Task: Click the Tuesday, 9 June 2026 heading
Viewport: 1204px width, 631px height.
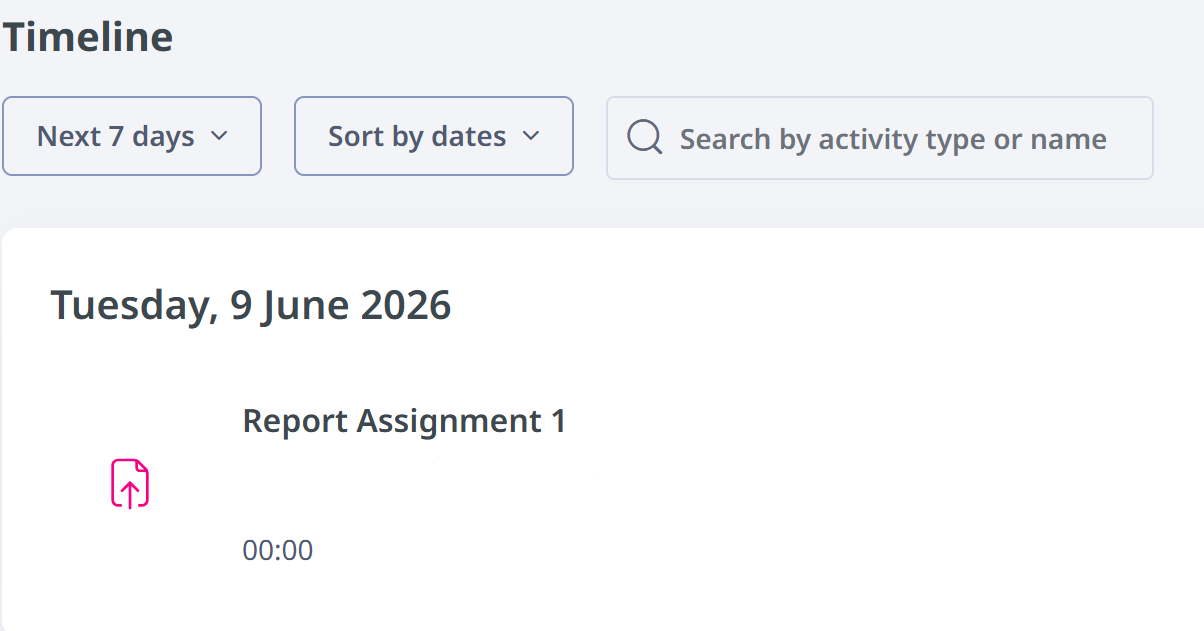Action: [251, 305]
